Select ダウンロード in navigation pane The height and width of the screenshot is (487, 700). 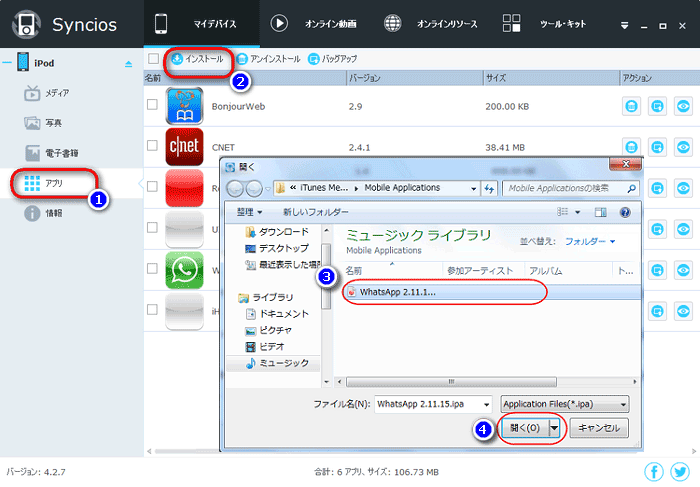[277, 232]
